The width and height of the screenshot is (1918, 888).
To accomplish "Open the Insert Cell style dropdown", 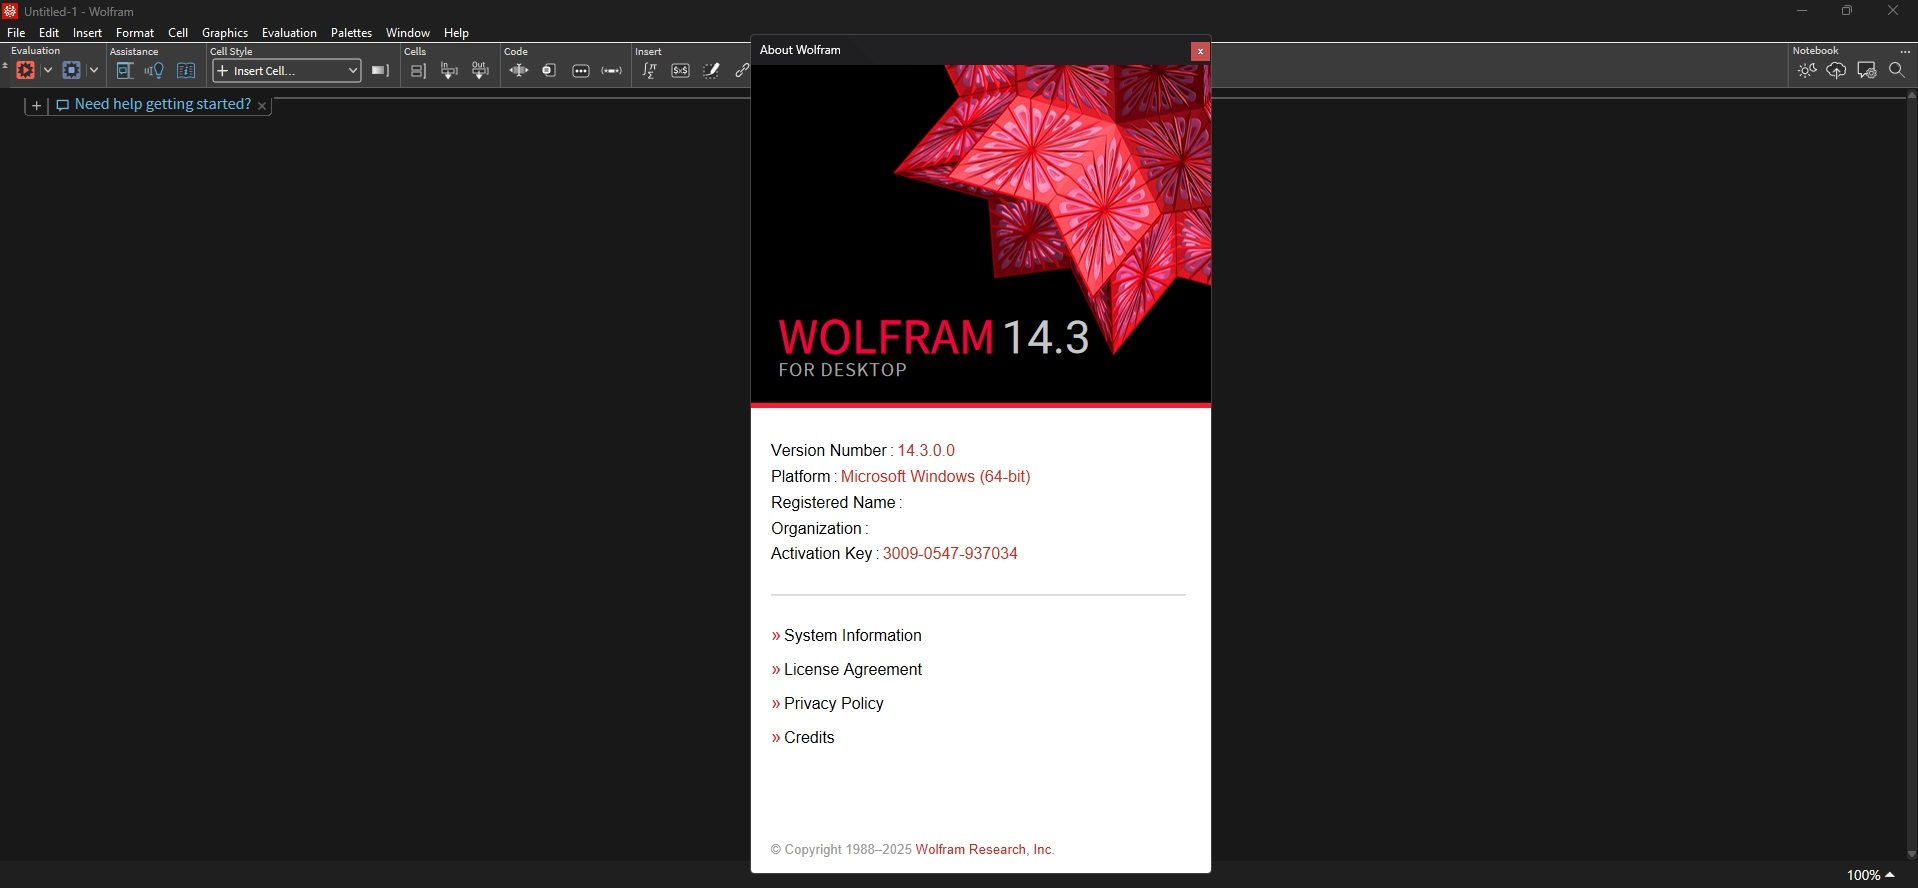I will pos(287,71).
